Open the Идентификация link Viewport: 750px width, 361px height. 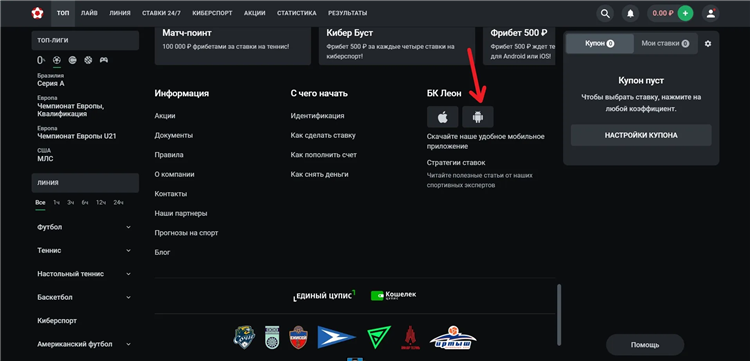(317, 116)
